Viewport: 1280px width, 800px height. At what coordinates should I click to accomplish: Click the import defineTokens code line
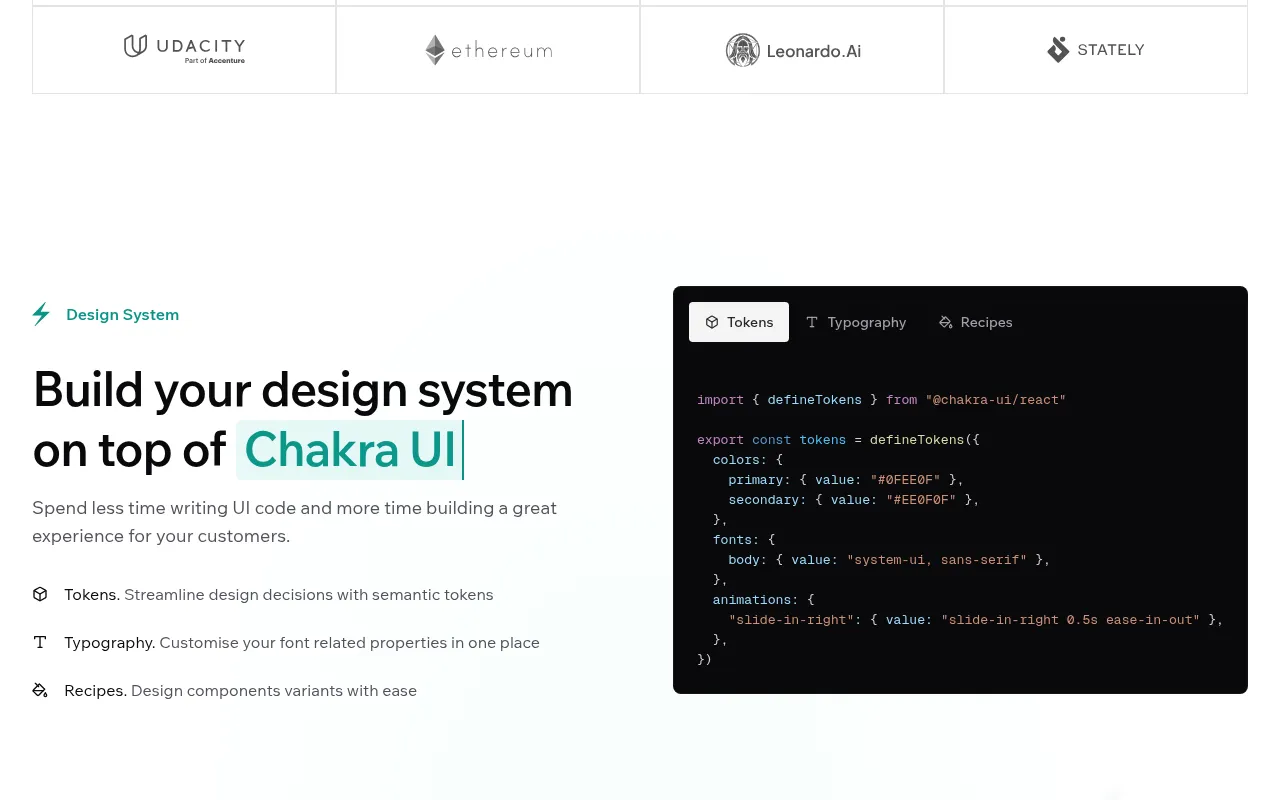pos(882,400)
